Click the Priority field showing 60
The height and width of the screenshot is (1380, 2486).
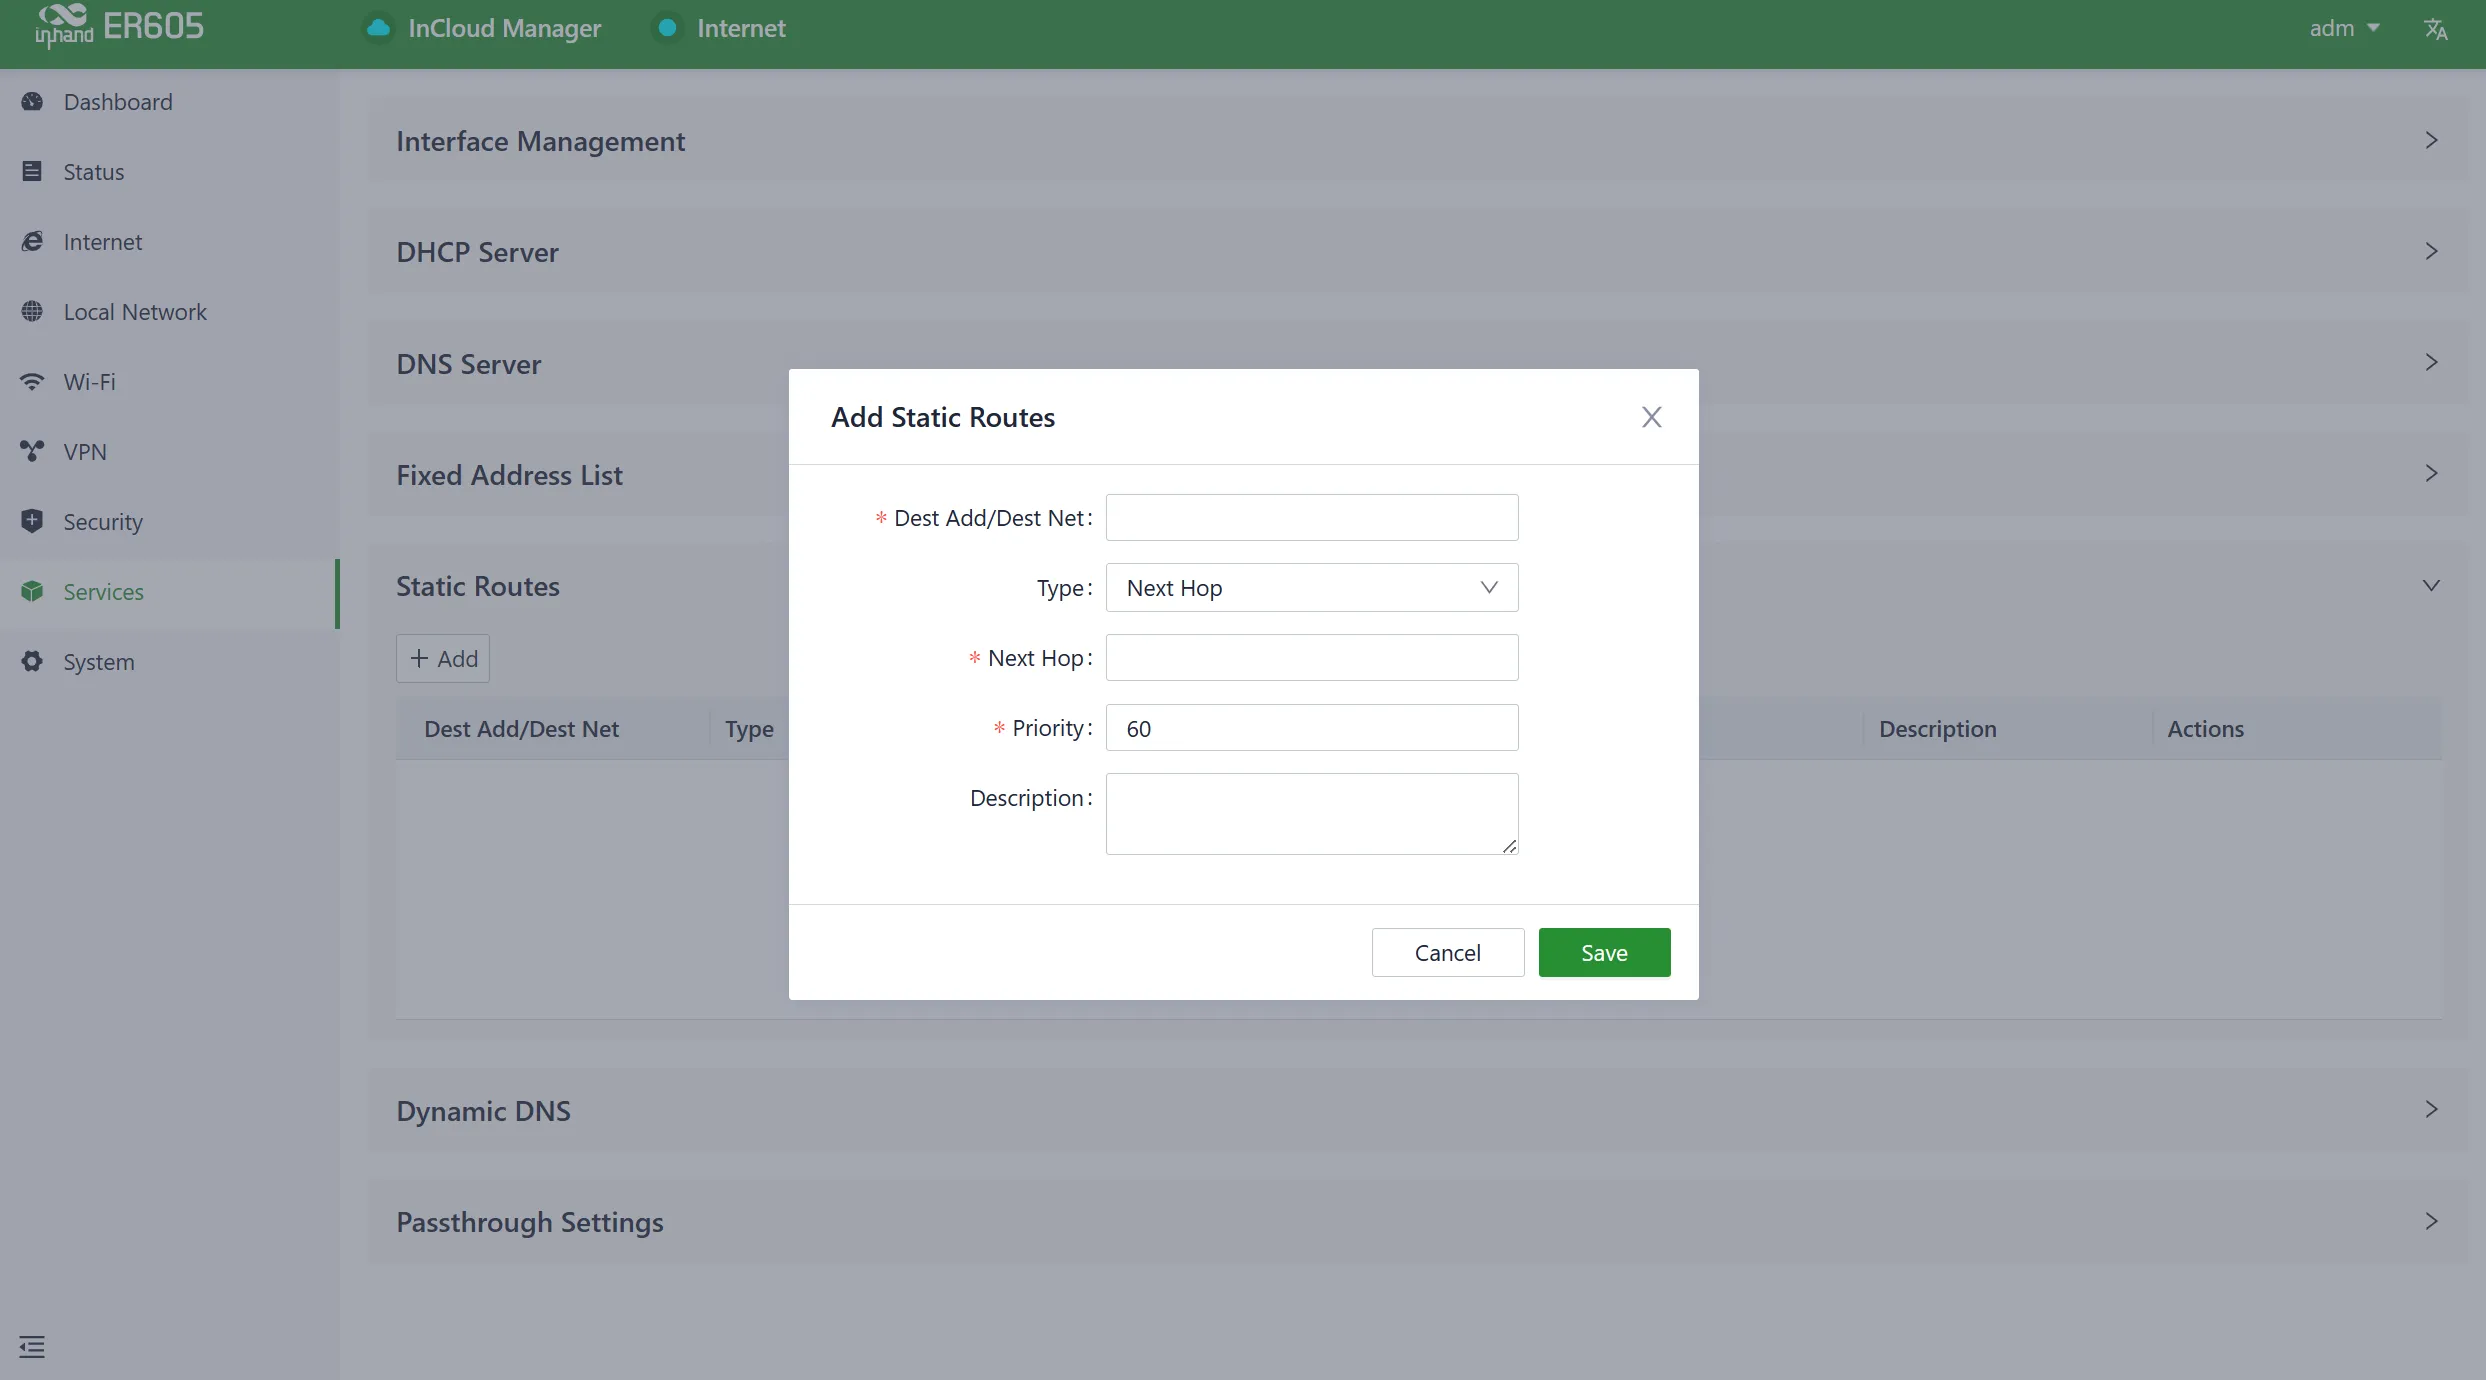pyautogui.click(x=1312, y=728)
